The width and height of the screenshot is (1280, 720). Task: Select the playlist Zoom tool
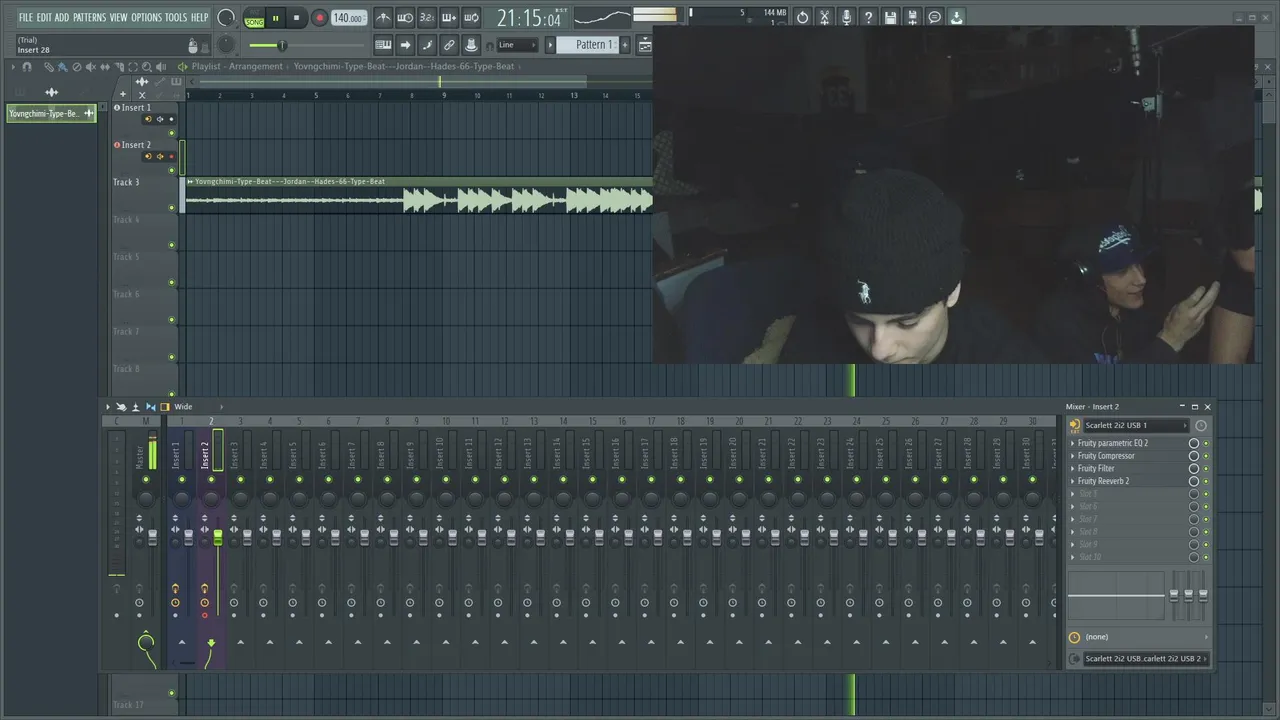coord(147,67)
